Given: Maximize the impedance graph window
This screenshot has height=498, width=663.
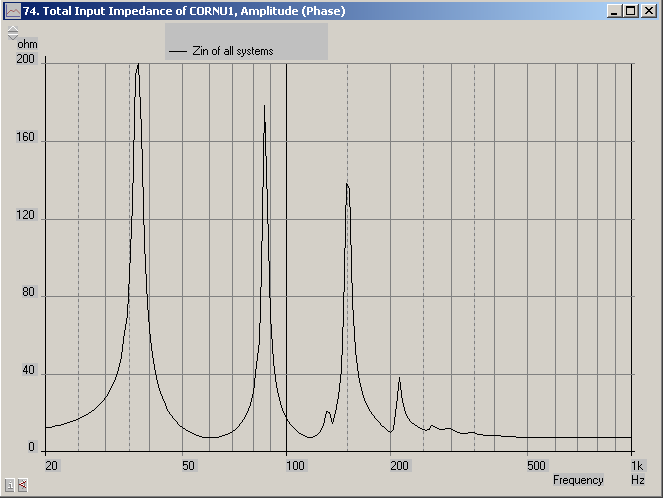Looking at the screenshot, I should coord(631,11).
